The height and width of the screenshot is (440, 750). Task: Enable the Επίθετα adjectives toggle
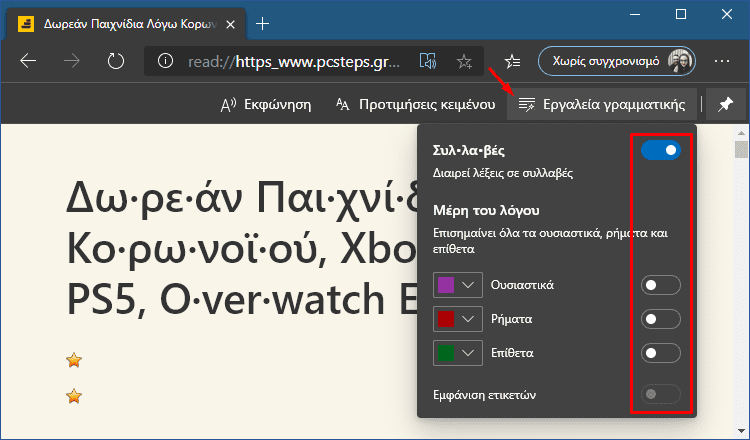point(661,353)
